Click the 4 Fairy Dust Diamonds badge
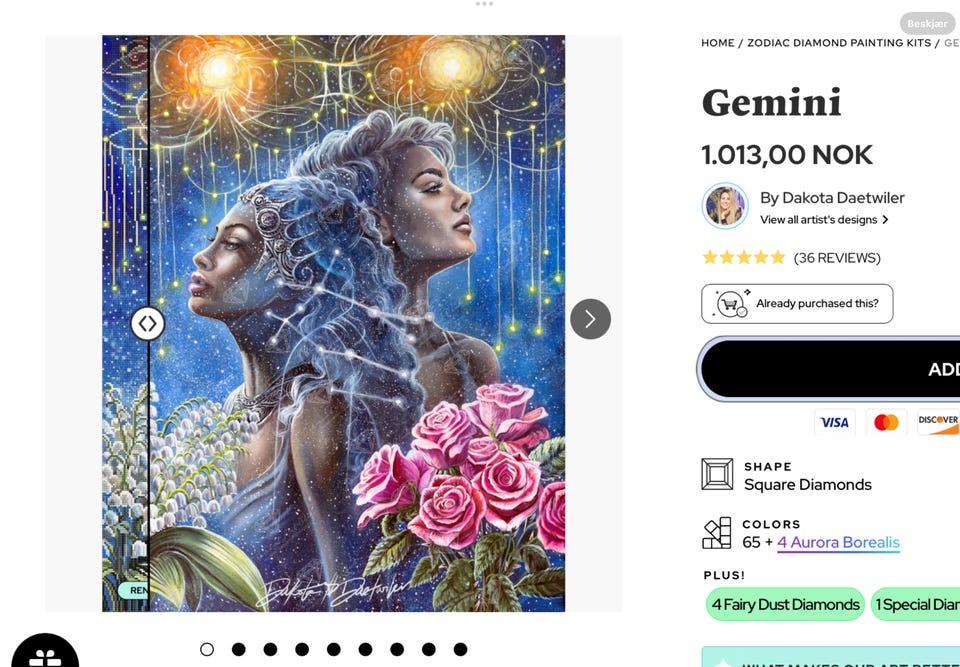 [x=785, y=604]
